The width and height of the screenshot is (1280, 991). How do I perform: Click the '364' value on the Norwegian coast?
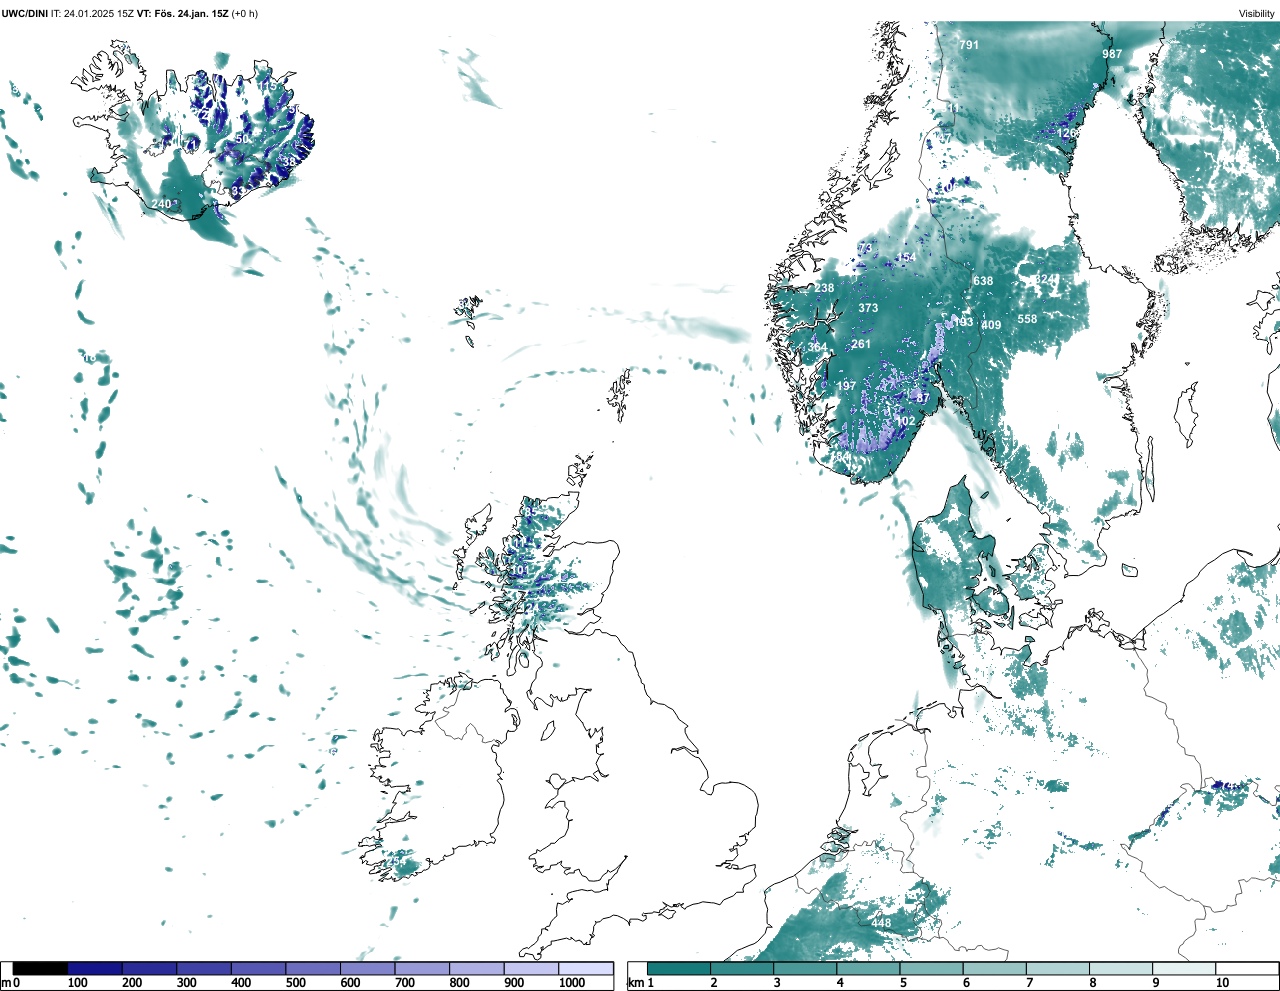(818, 348)
